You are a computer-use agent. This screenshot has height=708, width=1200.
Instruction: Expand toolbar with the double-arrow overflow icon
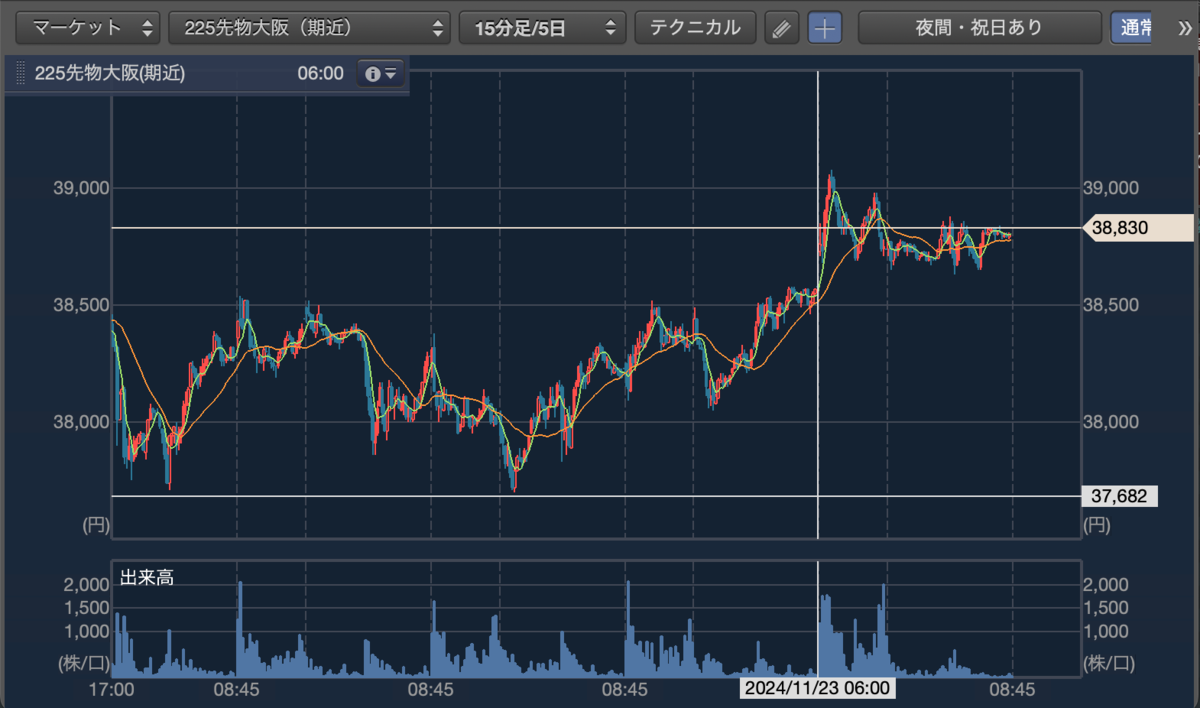pos(1186,28)
